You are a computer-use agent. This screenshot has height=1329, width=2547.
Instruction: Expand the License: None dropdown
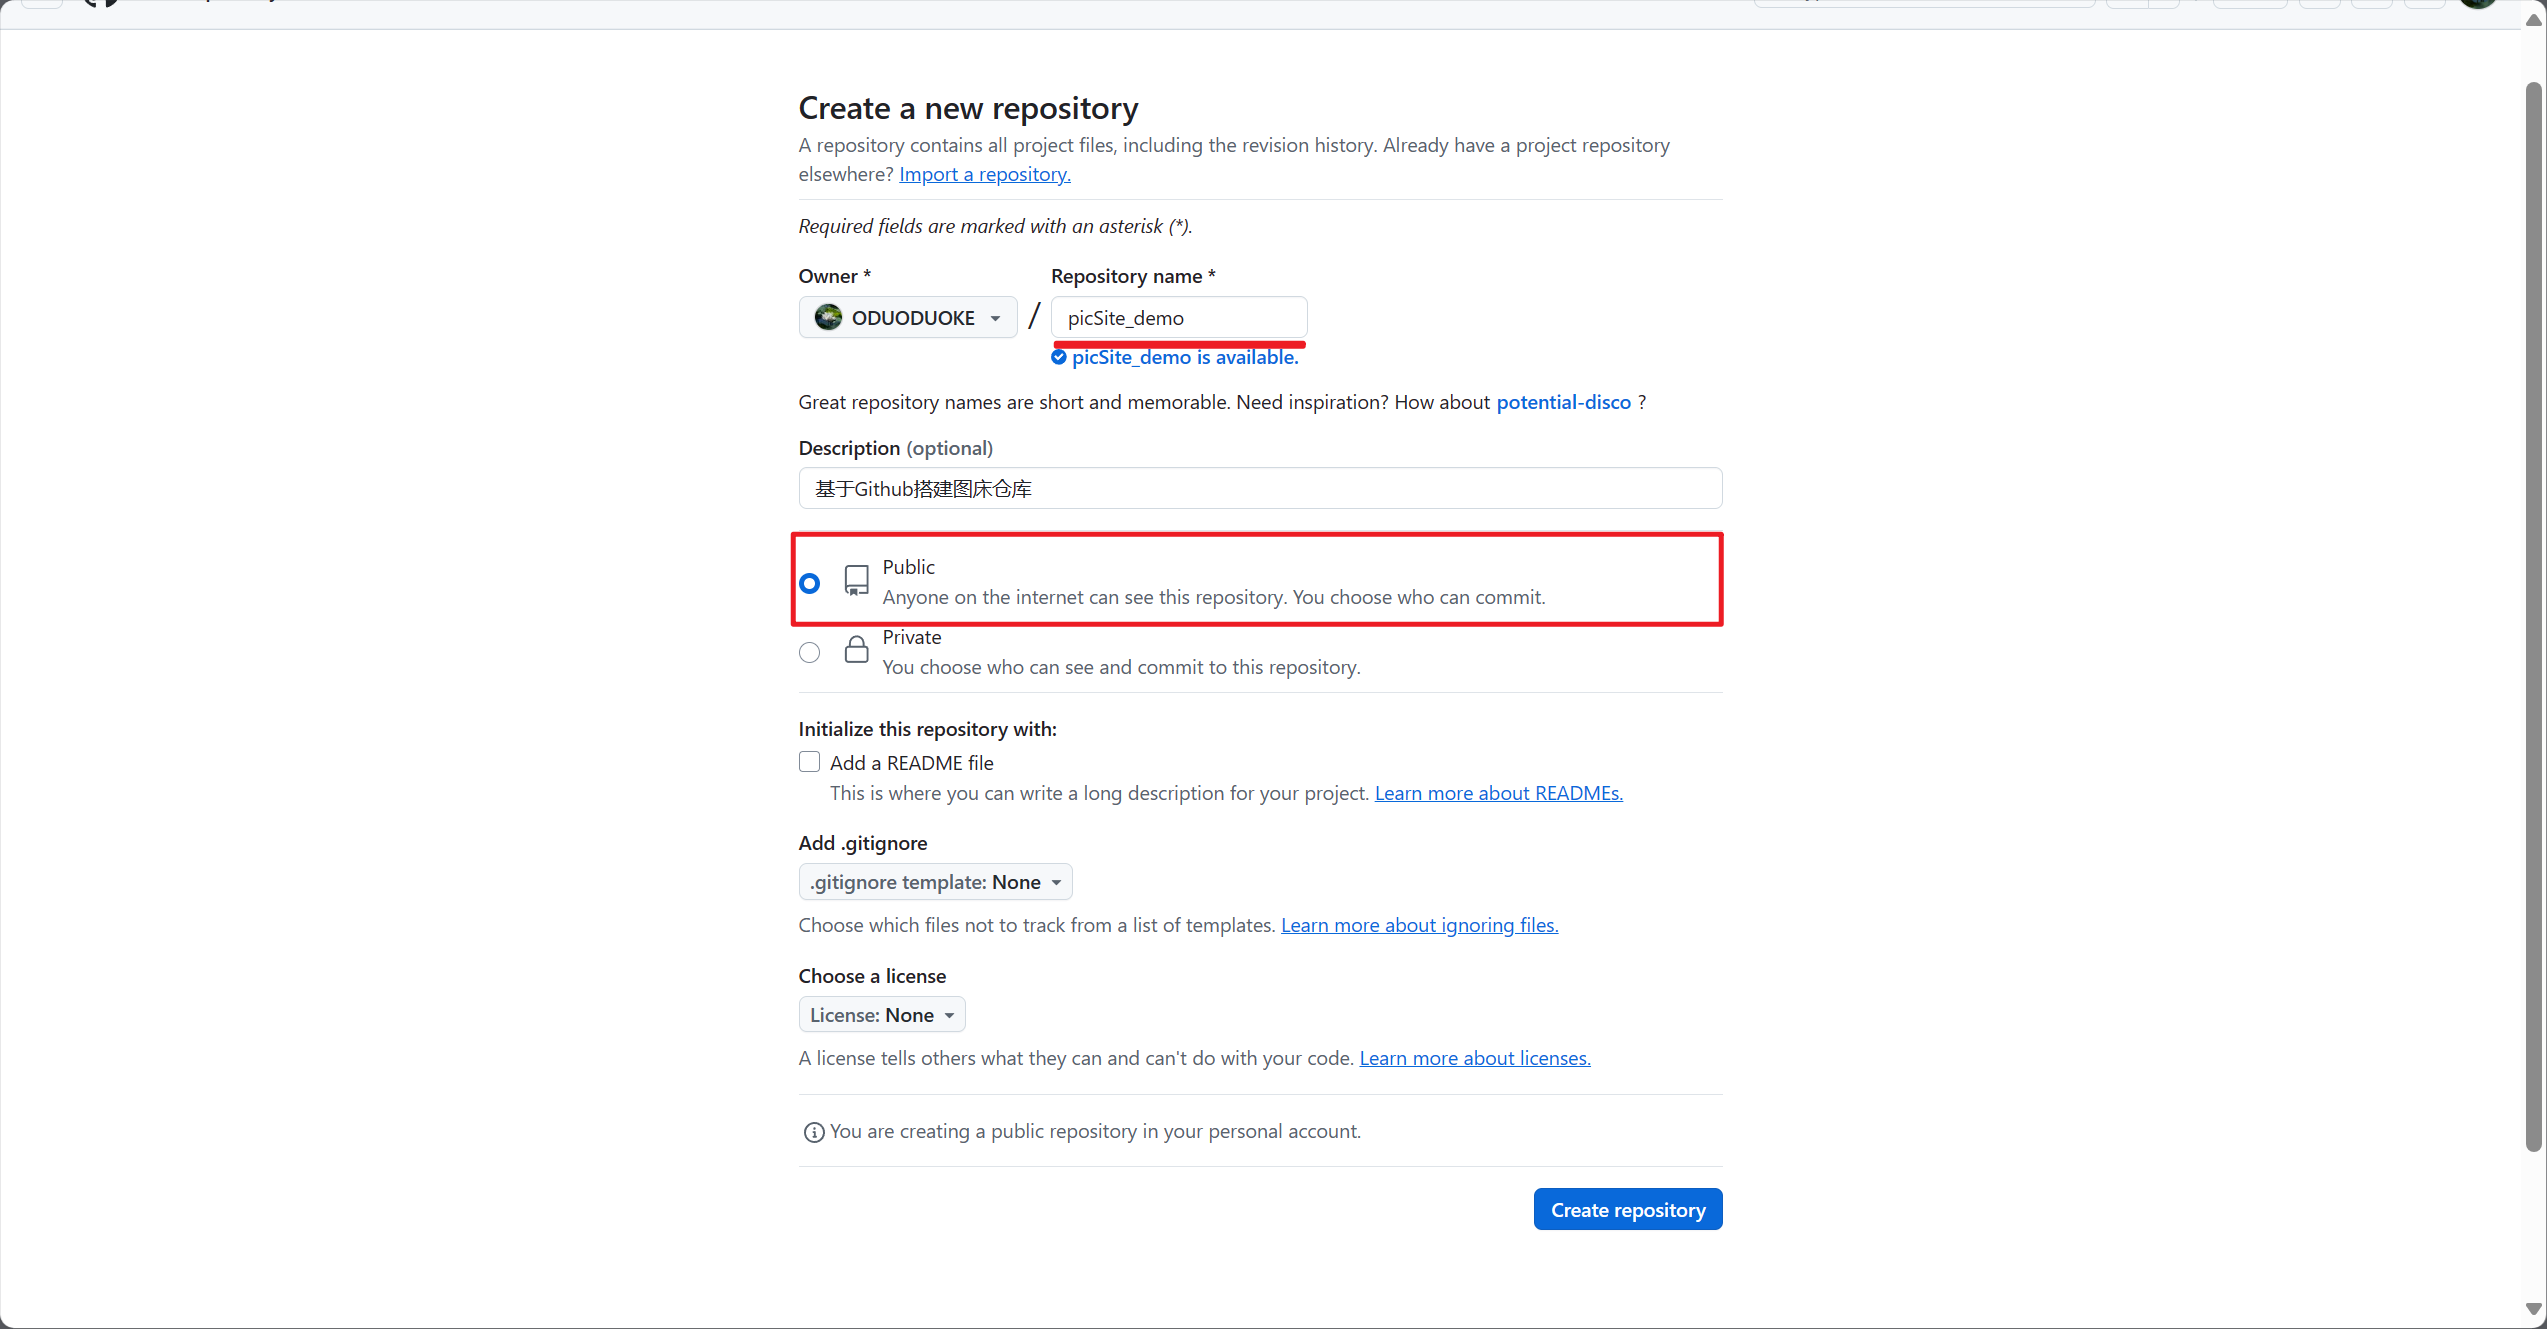tap(882, 1015)
